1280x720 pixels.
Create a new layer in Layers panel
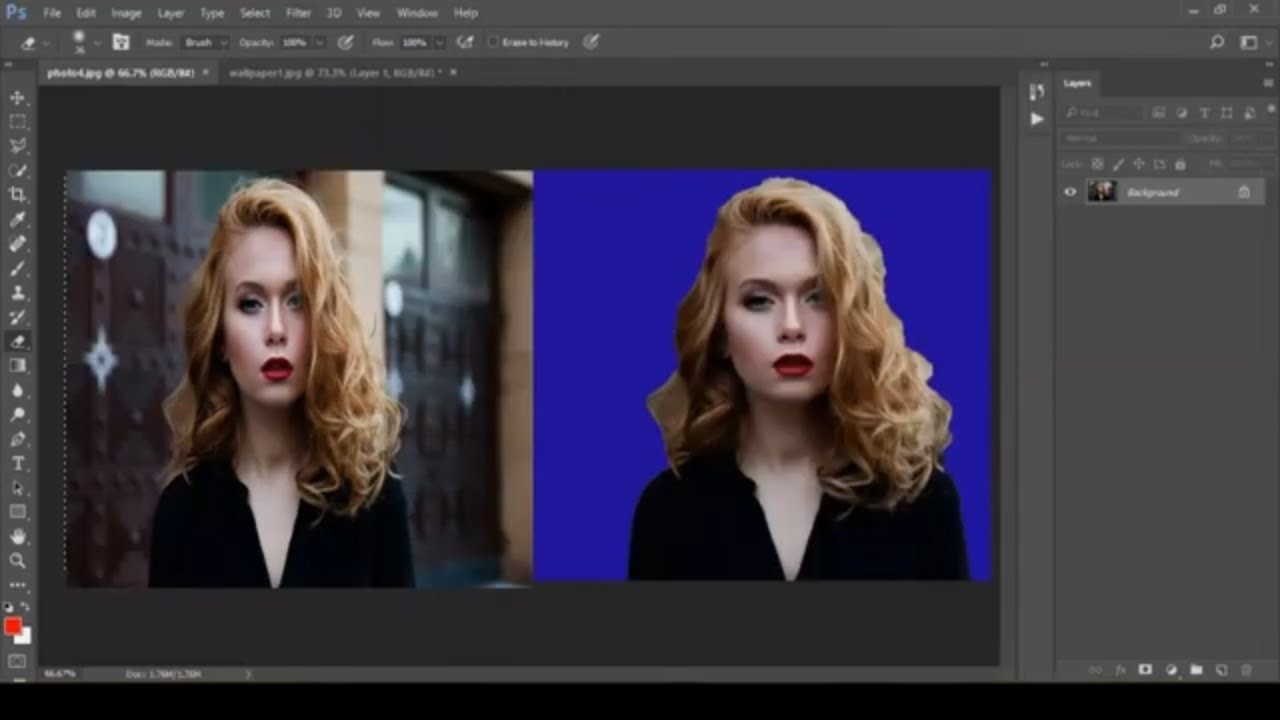(x=1221, y=670)
